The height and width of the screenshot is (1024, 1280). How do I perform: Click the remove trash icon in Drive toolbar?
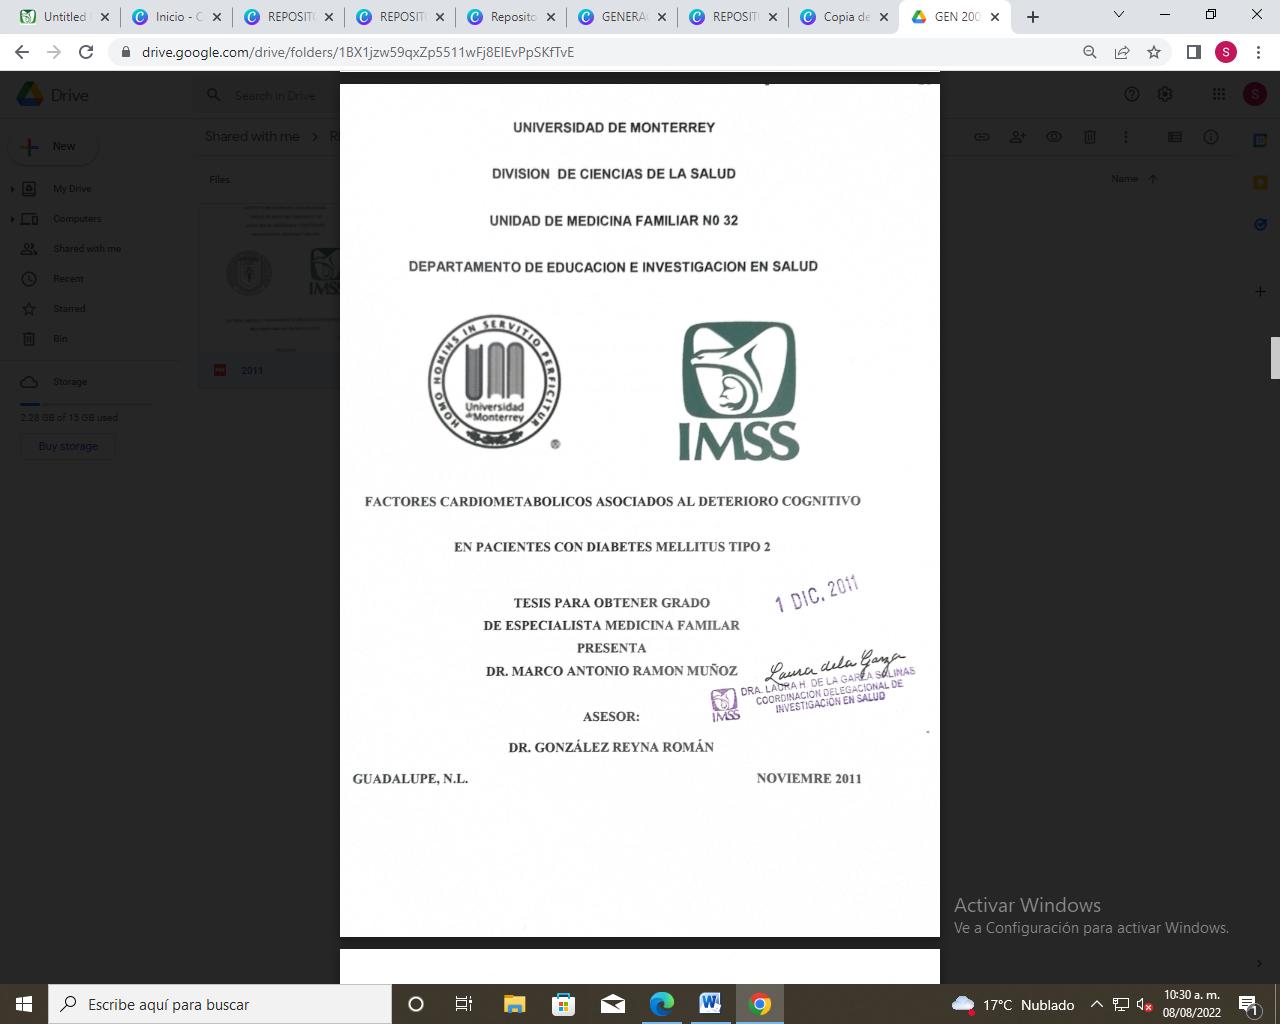coord(1090,137)
